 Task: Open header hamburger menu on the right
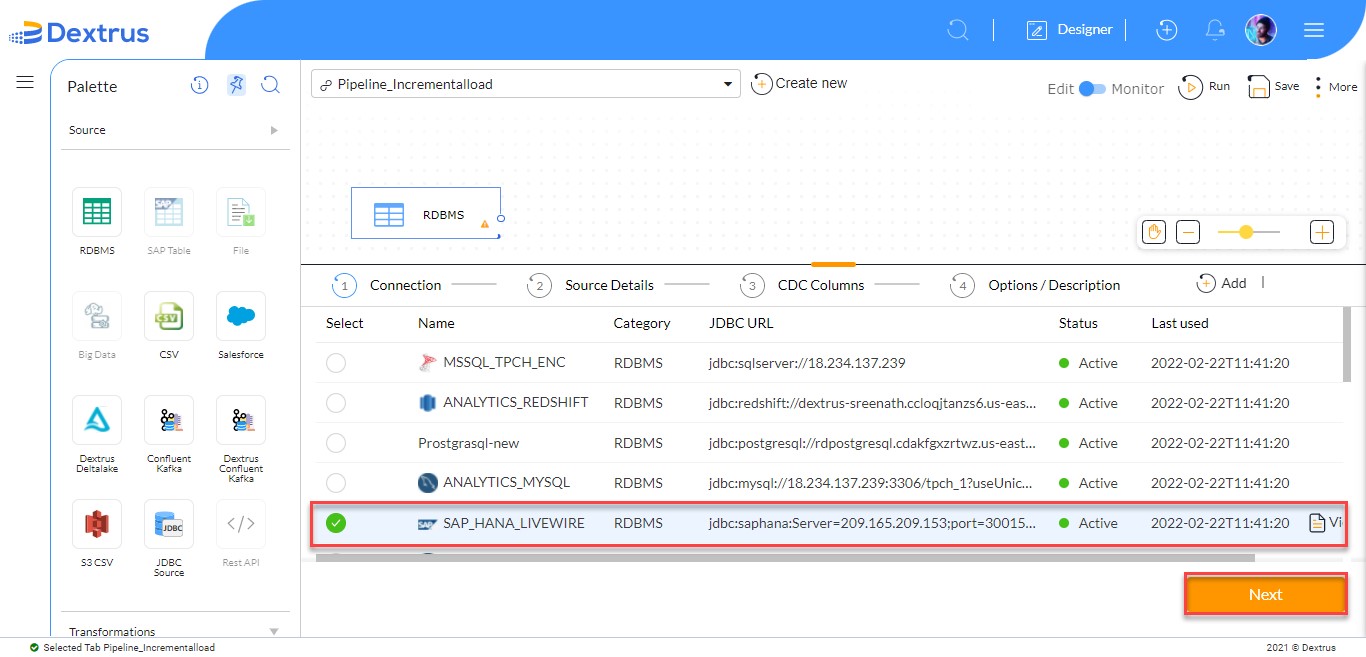click(x=1314, y=30)
